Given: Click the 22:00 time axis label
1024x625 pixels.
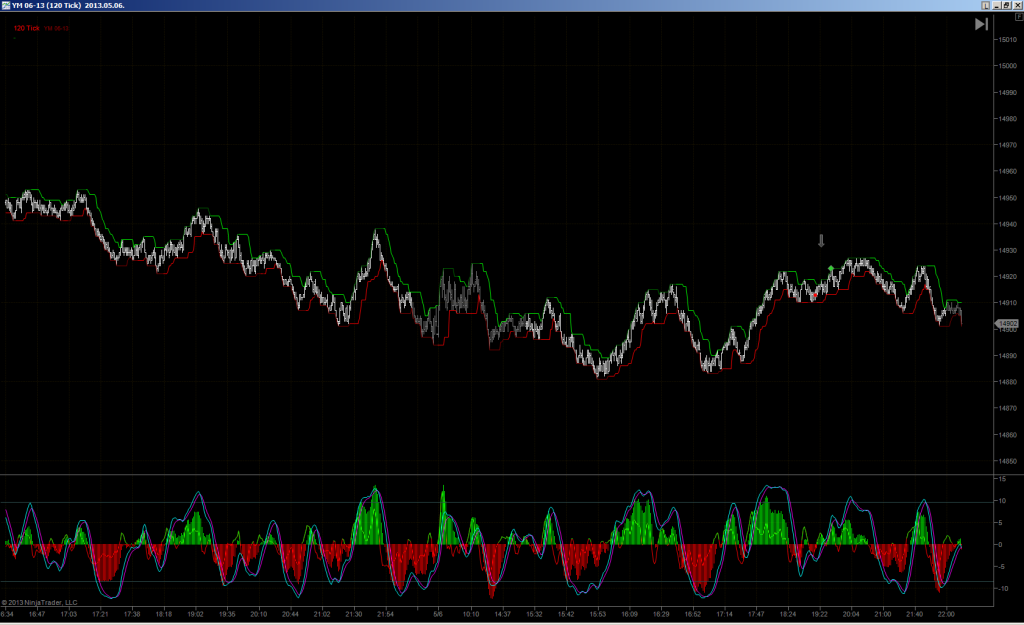Looking at the screenshot, I should (x=946, y=614).
